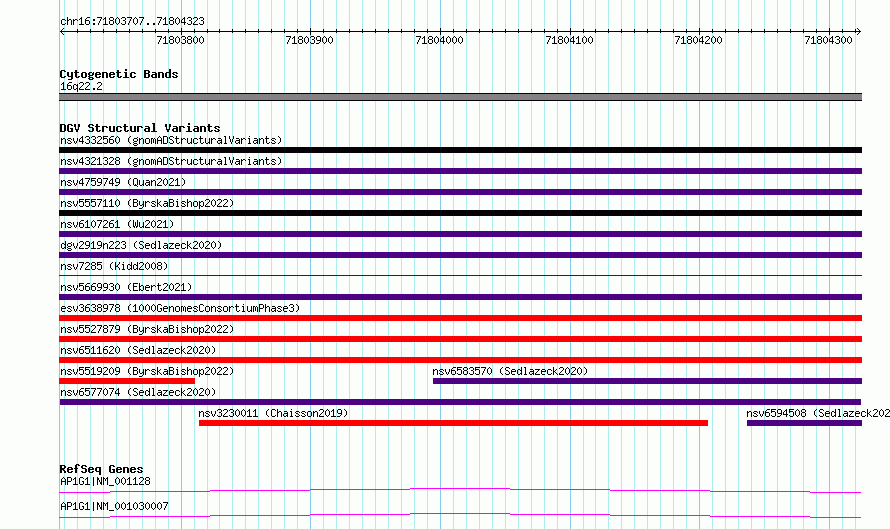Screen dimensions: 890x529
Task: Open dgv2919n223 (Sedlazeck2020) label
Action: (141, 245)
